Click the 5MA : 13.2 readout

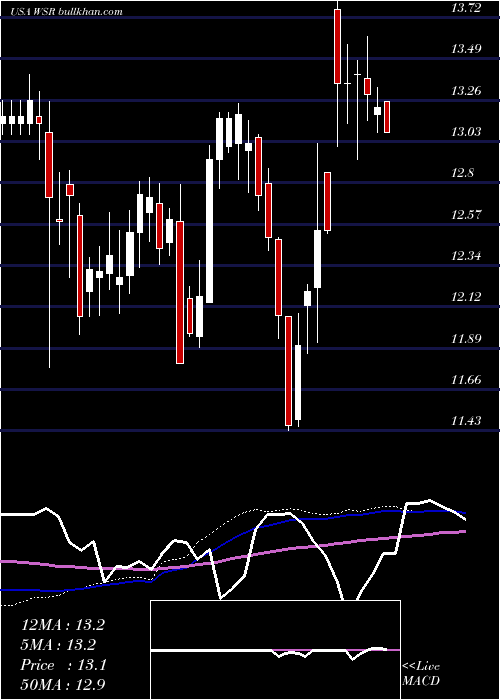[58, 645]
